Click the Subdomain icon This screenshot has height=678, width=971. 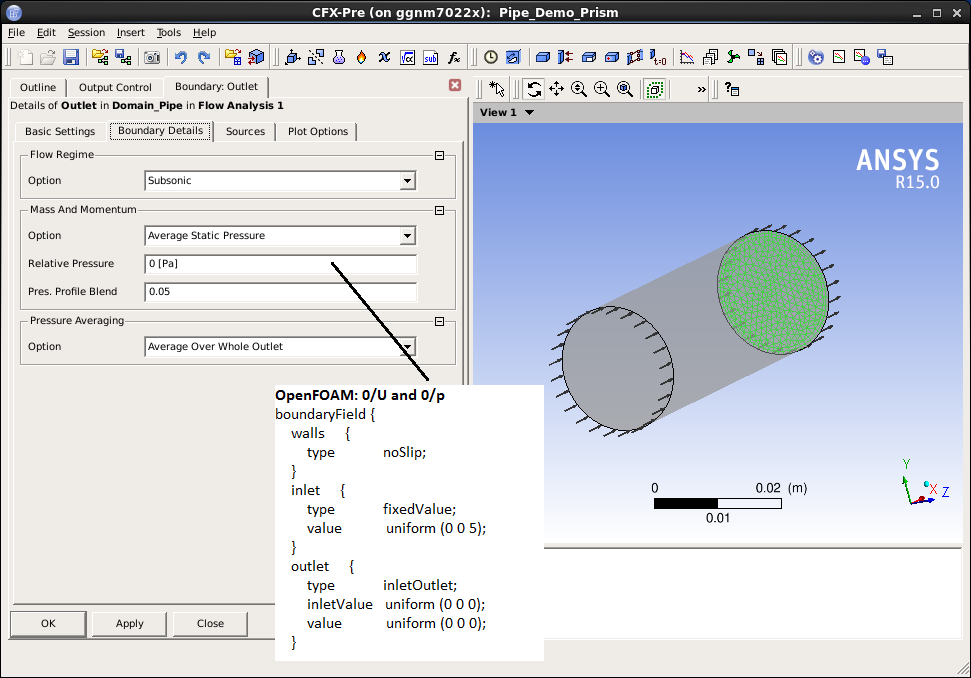[588, 58]
